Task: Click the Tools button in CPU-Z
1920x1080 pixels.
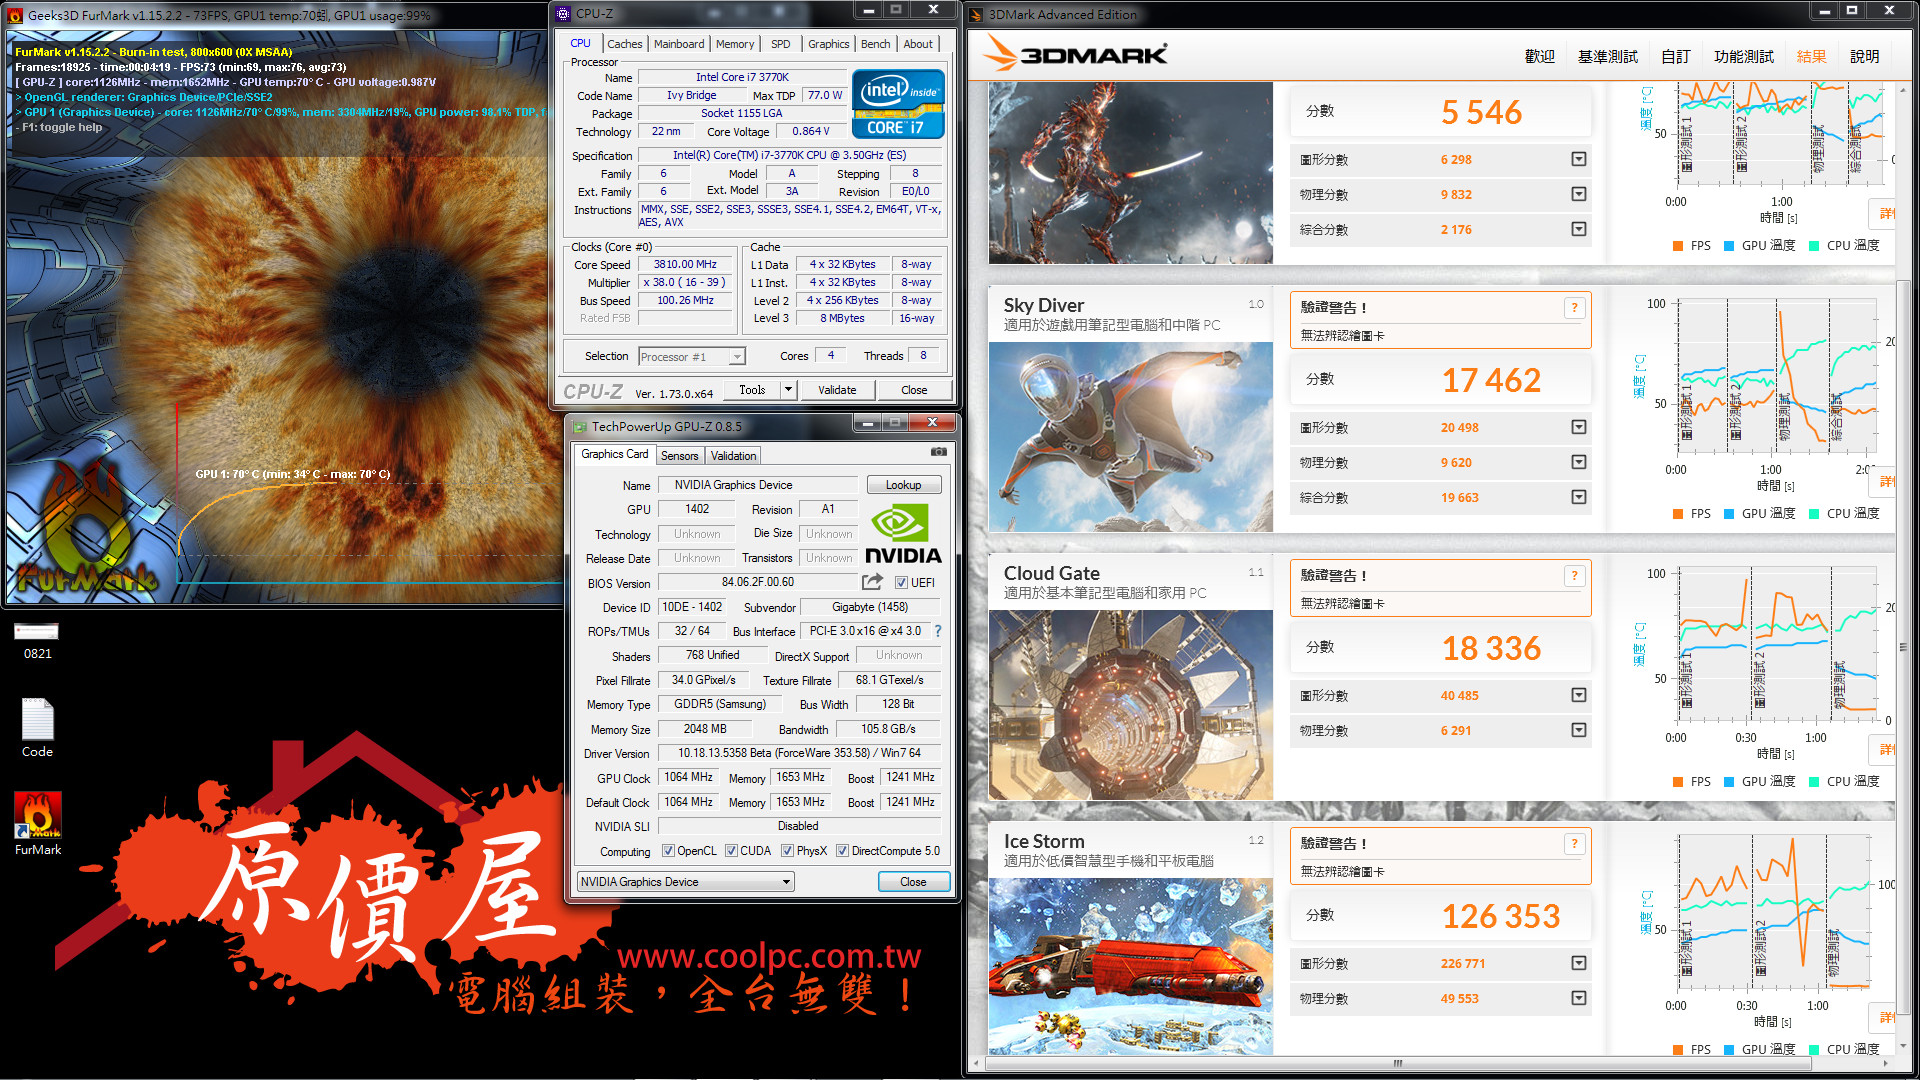Action: [752, 390]
